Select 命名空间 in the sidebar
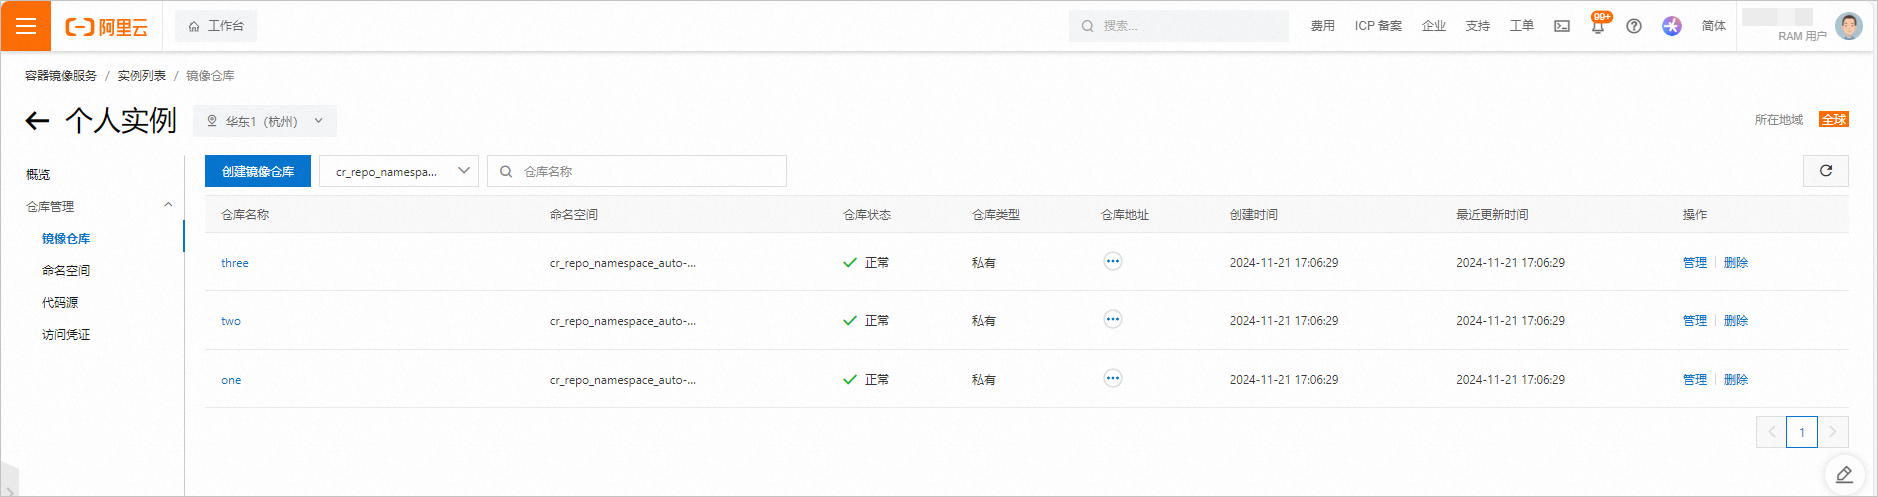 (x=66, y=270)
